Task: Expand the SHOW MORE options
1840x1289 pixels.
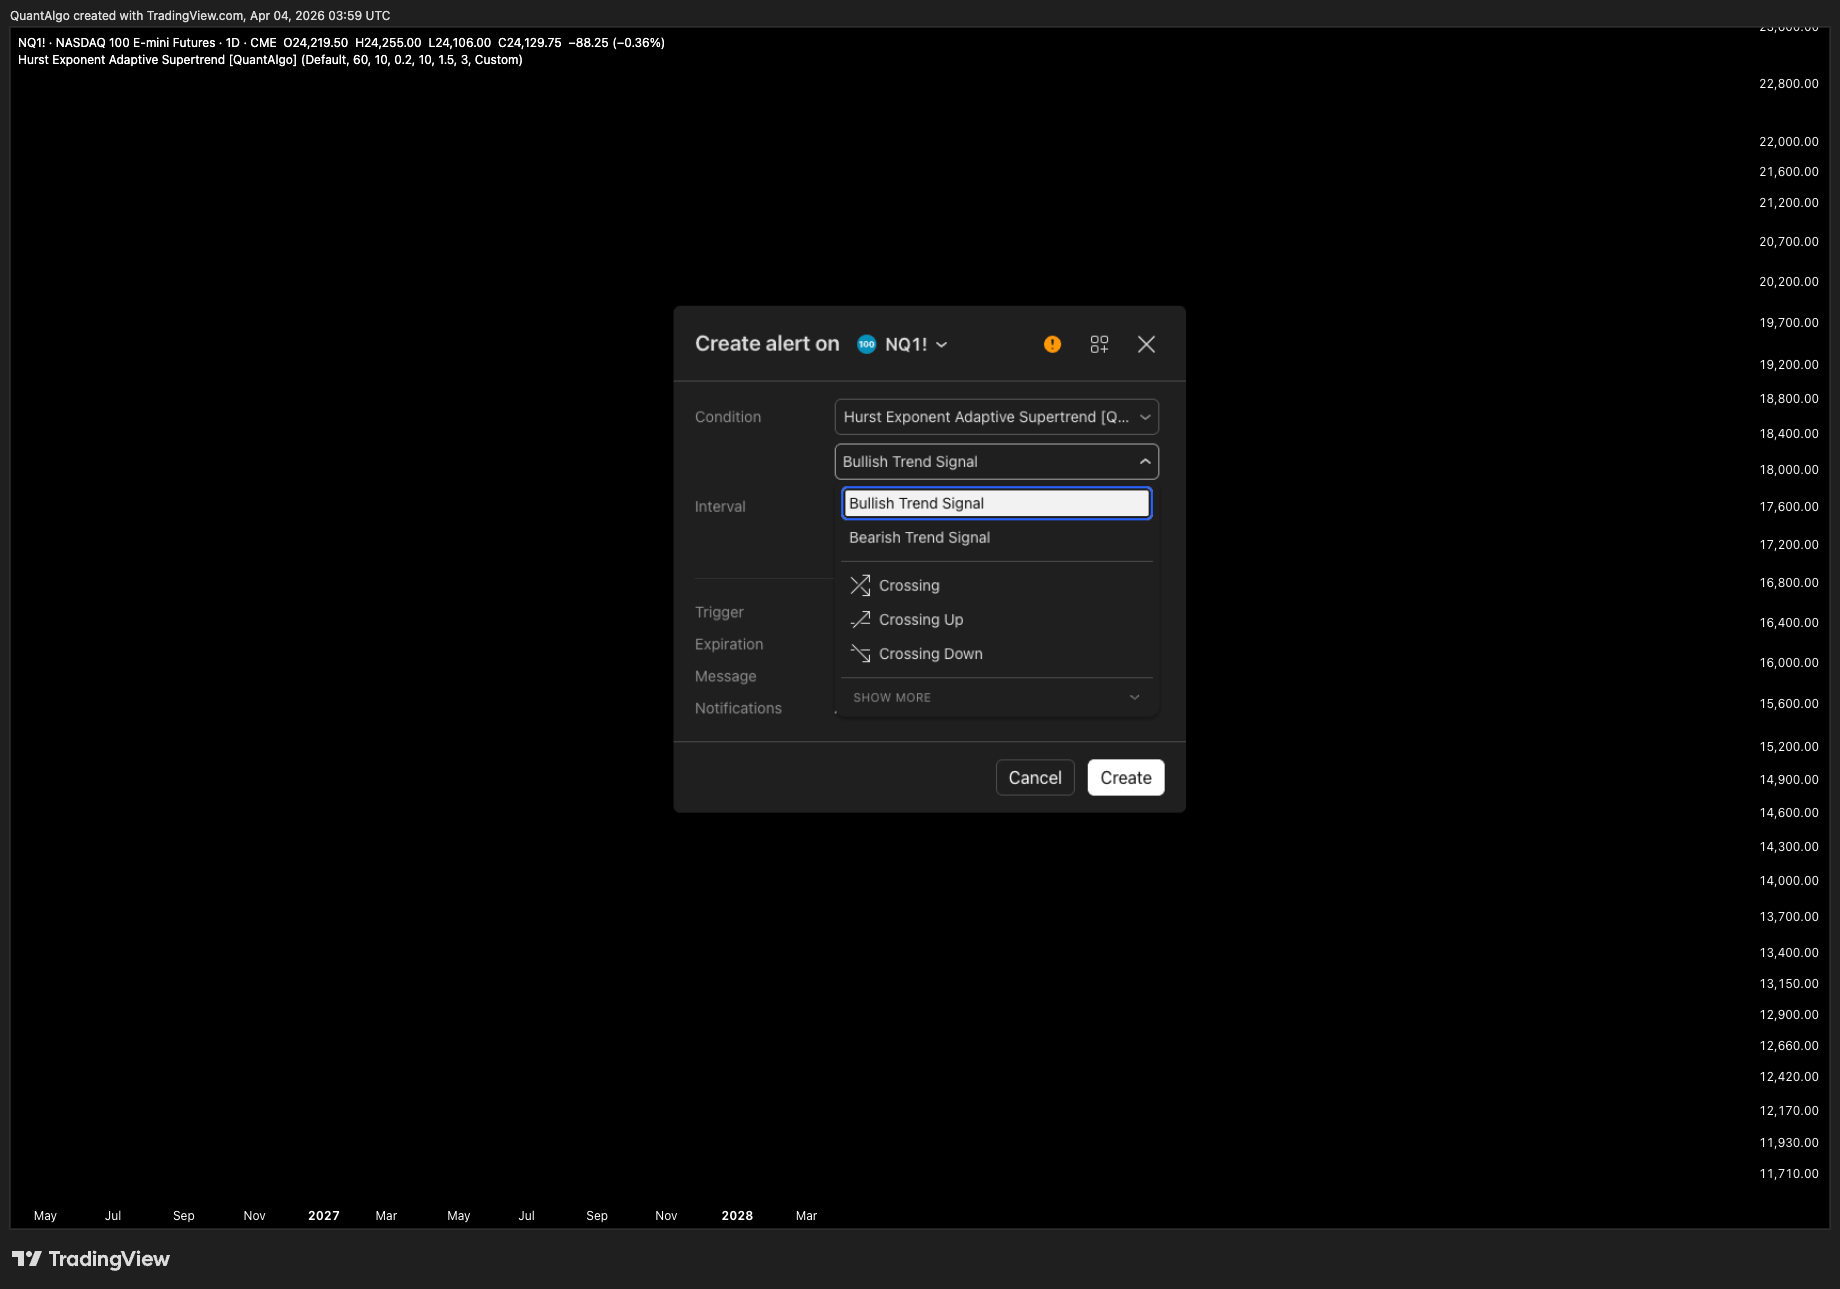Action: click(x=996, y=697)
